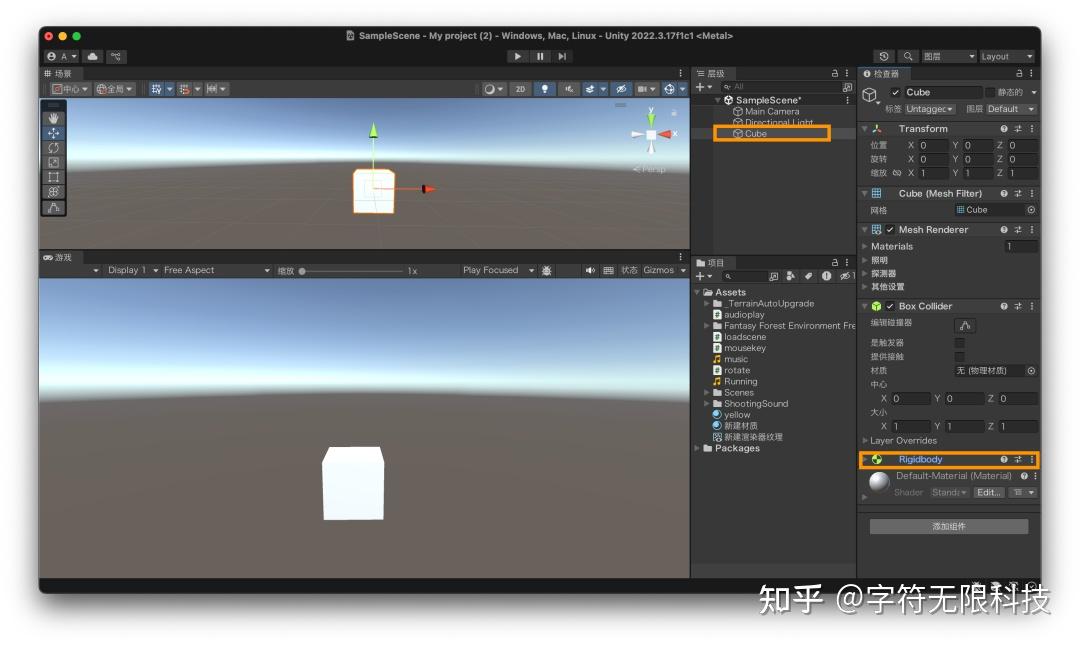The height and width of the screenshot is (645, 1080).
Task: Open the Free Aspect dropdown
Action: click(216, 270)
